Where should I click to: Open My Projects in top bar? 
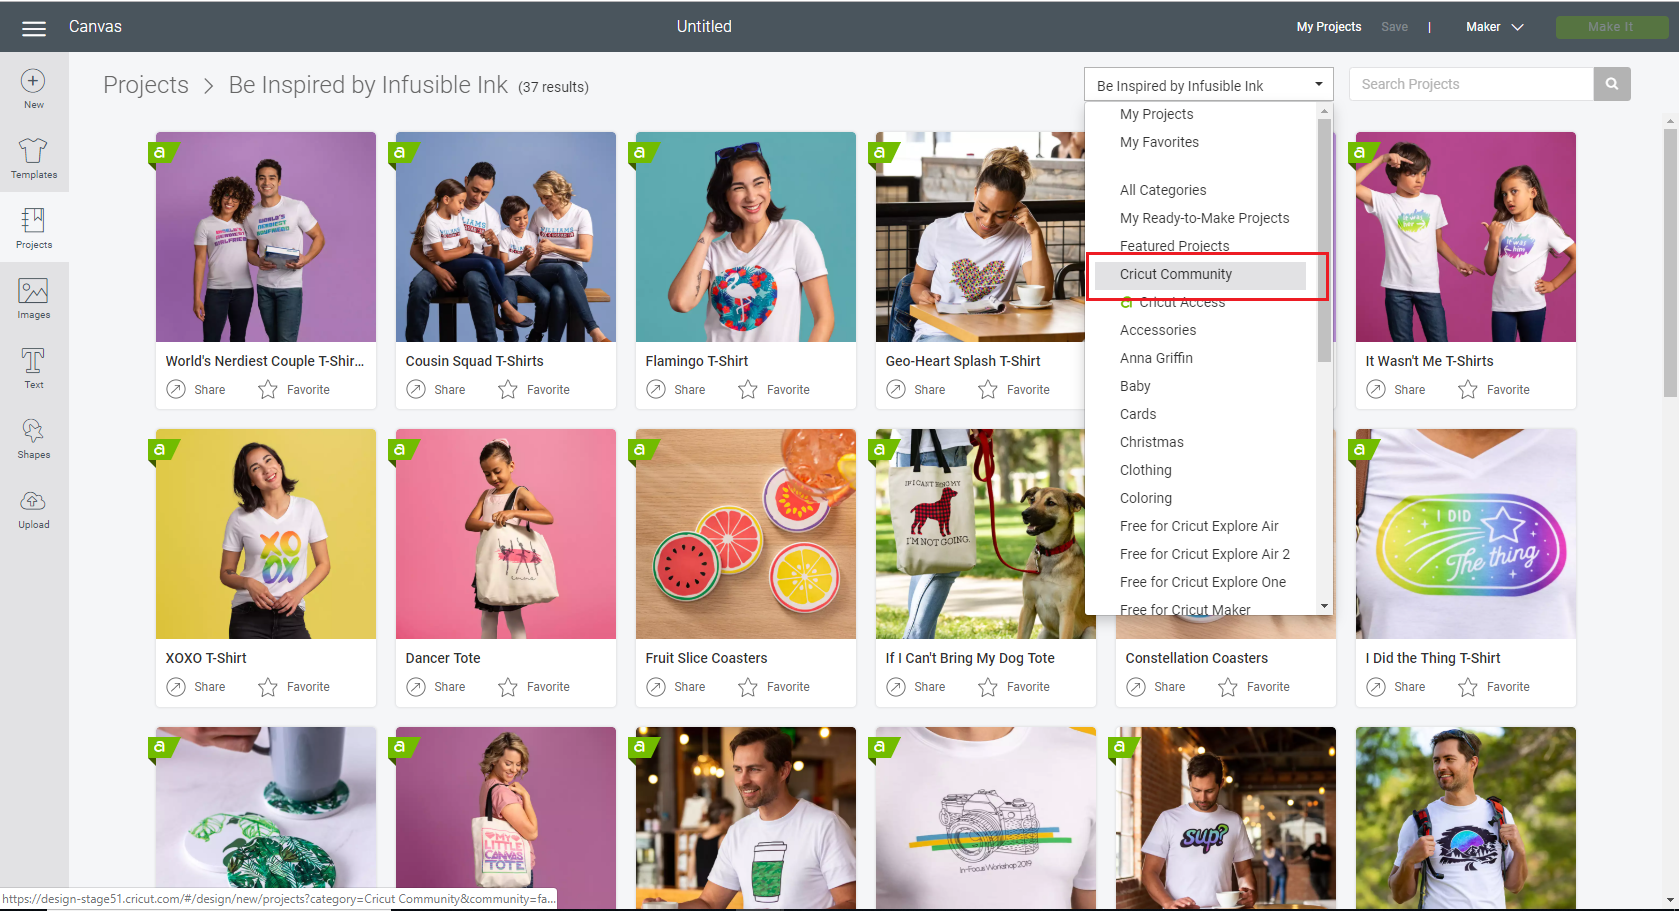pyautogui.click(x=1328, y=27)
